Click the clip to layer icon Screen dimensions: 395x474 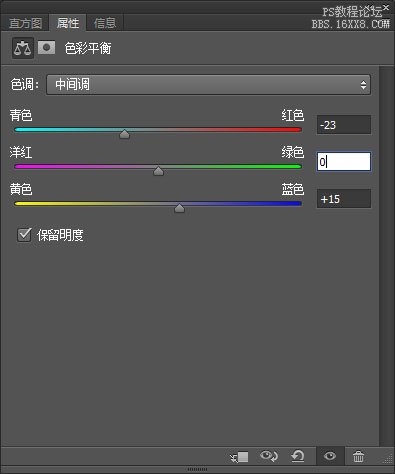(239, 457)
